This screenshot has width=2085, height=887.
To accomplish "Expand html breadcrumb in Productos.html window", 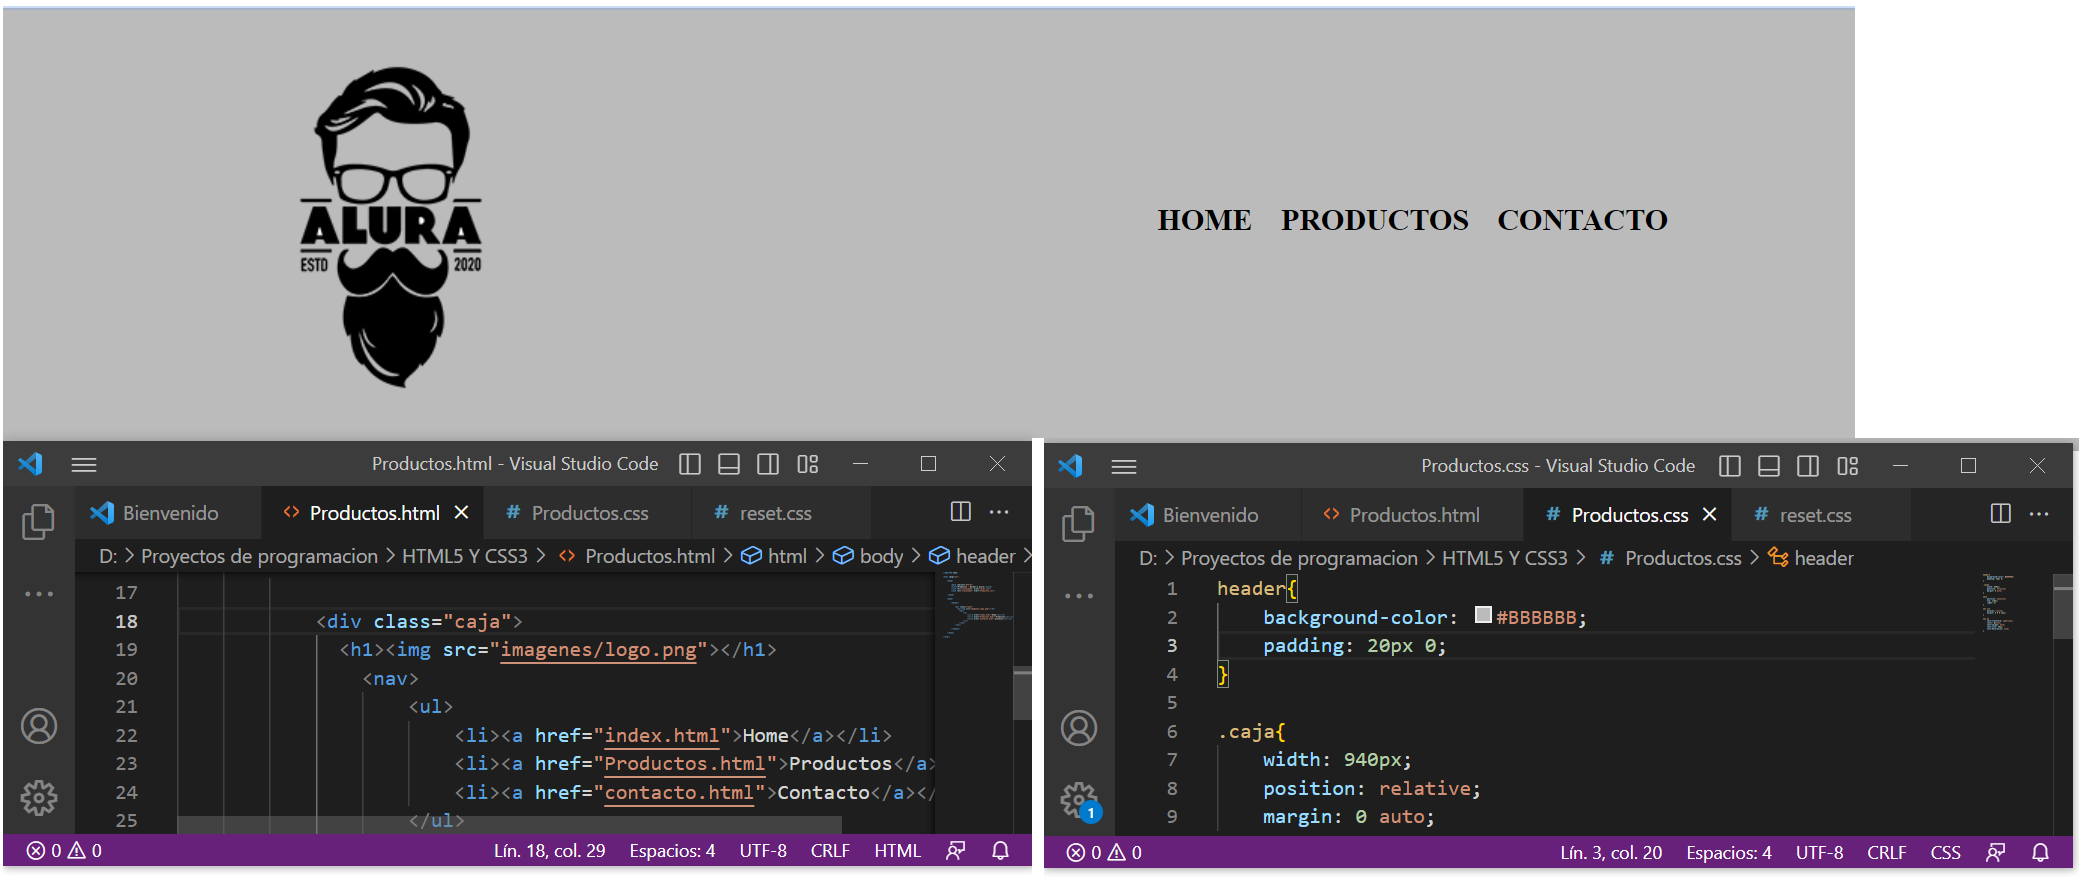I will click(774, 556).
